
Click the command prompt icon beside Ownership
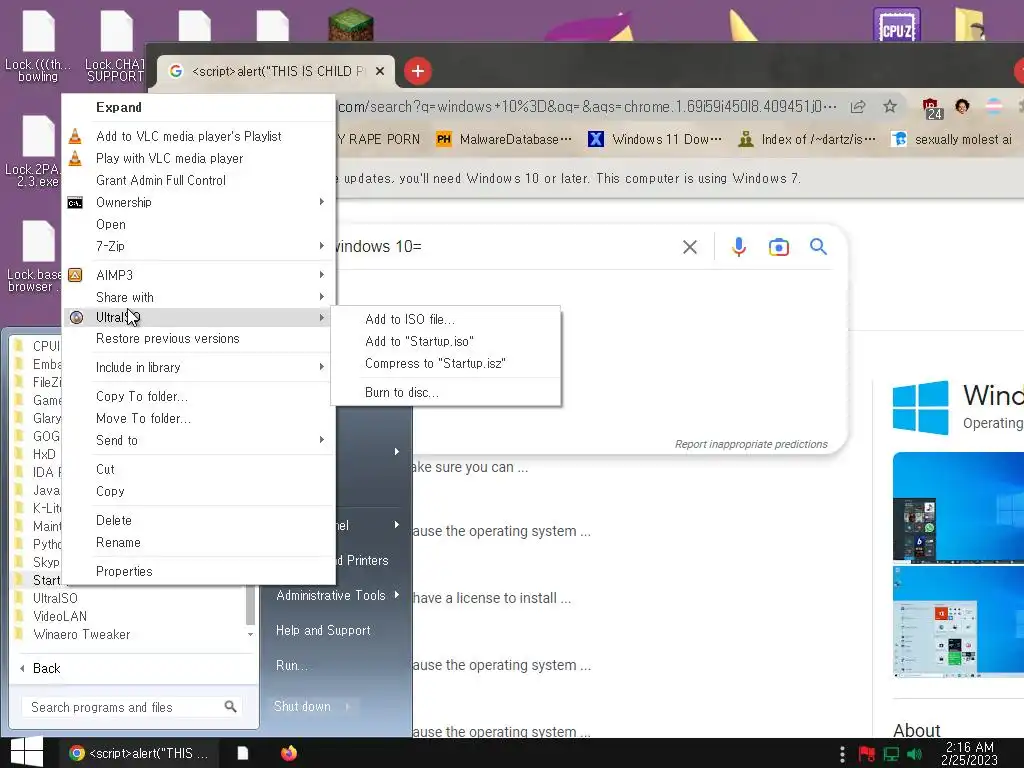(x=75, y=202)
